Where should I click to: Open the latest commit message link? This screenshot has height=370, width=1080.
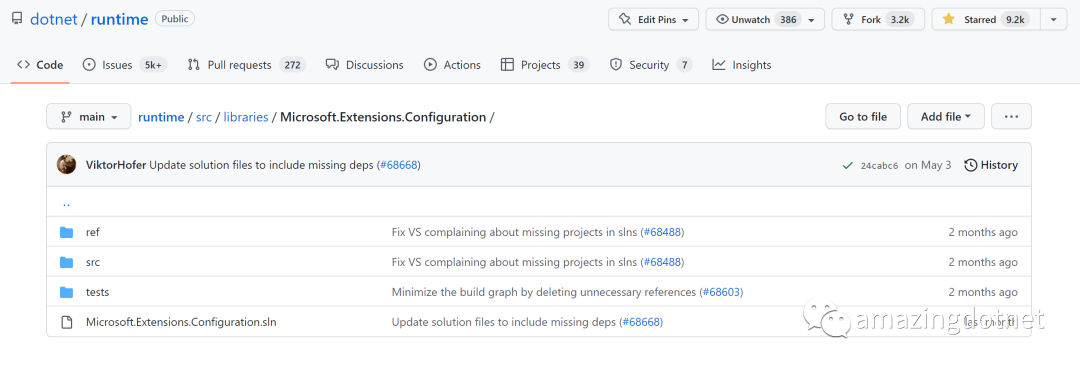pyautogui.click(x=263, y=165)
